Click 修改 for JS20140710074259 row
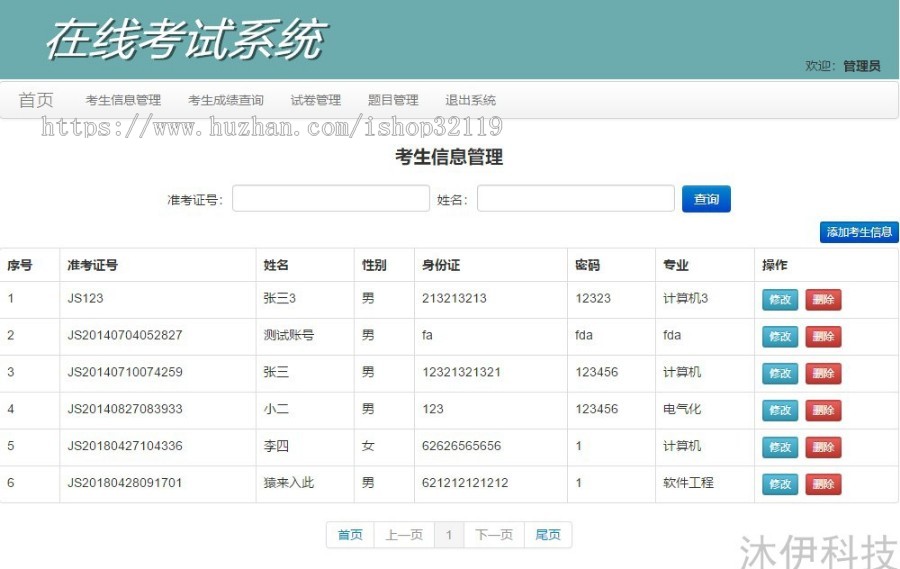Image resolution: width=900 pixels, height=569 pixels. [x=780, y=373]
